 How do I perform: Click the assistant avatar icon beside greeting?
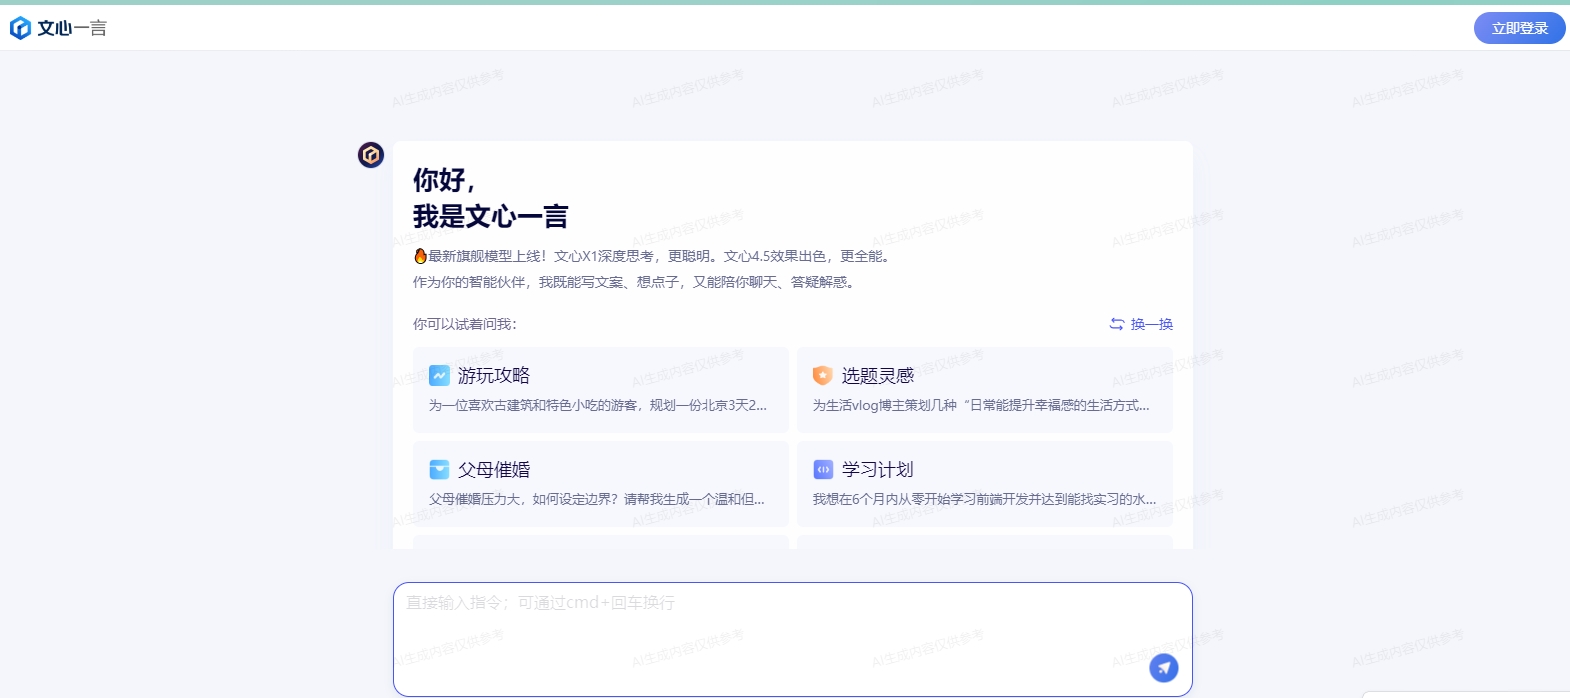click(371, 155)
